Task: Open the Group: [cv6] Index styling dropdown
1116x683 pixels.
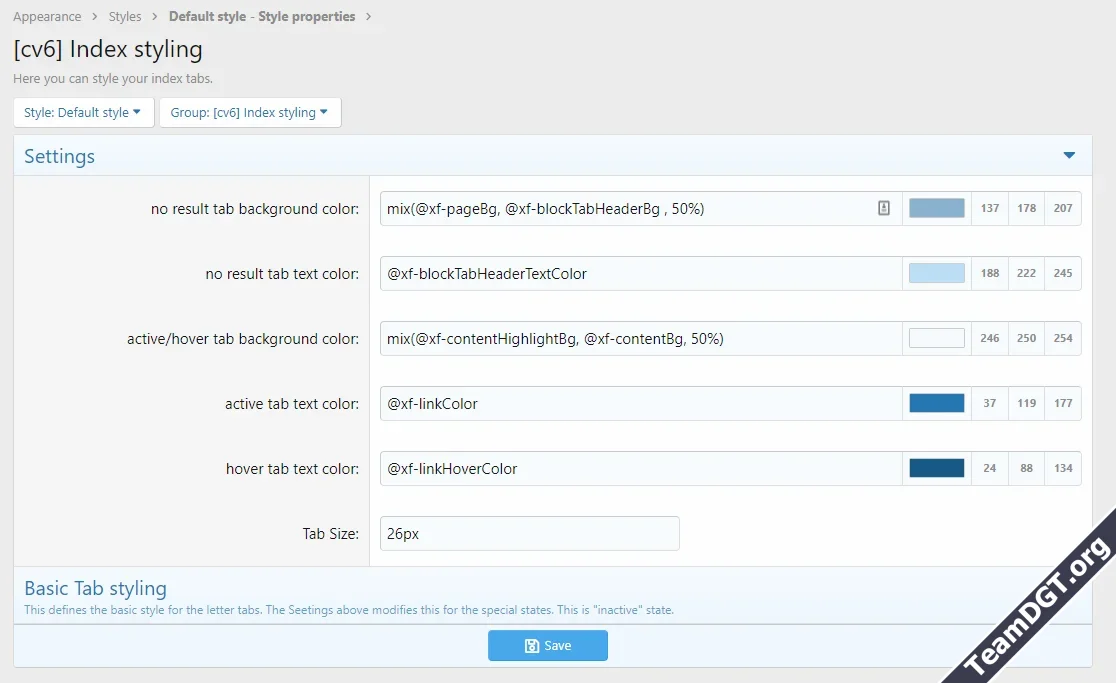Action: (x=249, y=113)
